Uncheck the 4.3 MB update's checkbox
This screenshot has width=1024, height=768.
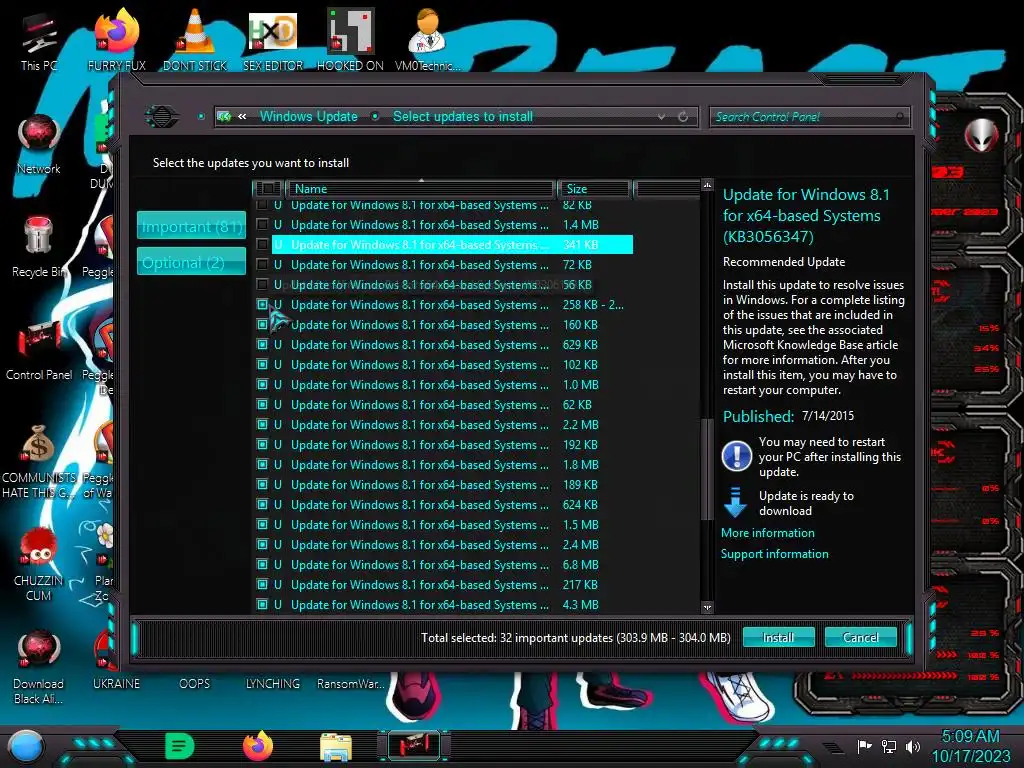pyautogui.click(x=262, y=605)
